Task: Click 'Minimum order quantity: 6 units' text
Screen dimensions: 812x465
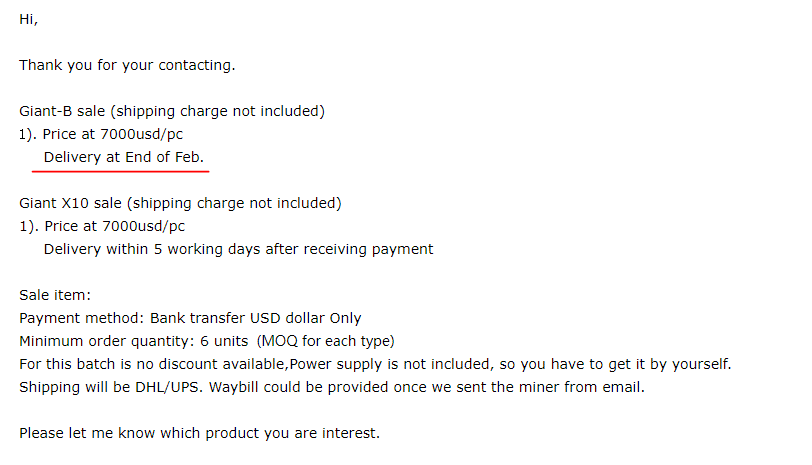Action: coord(134,341)
